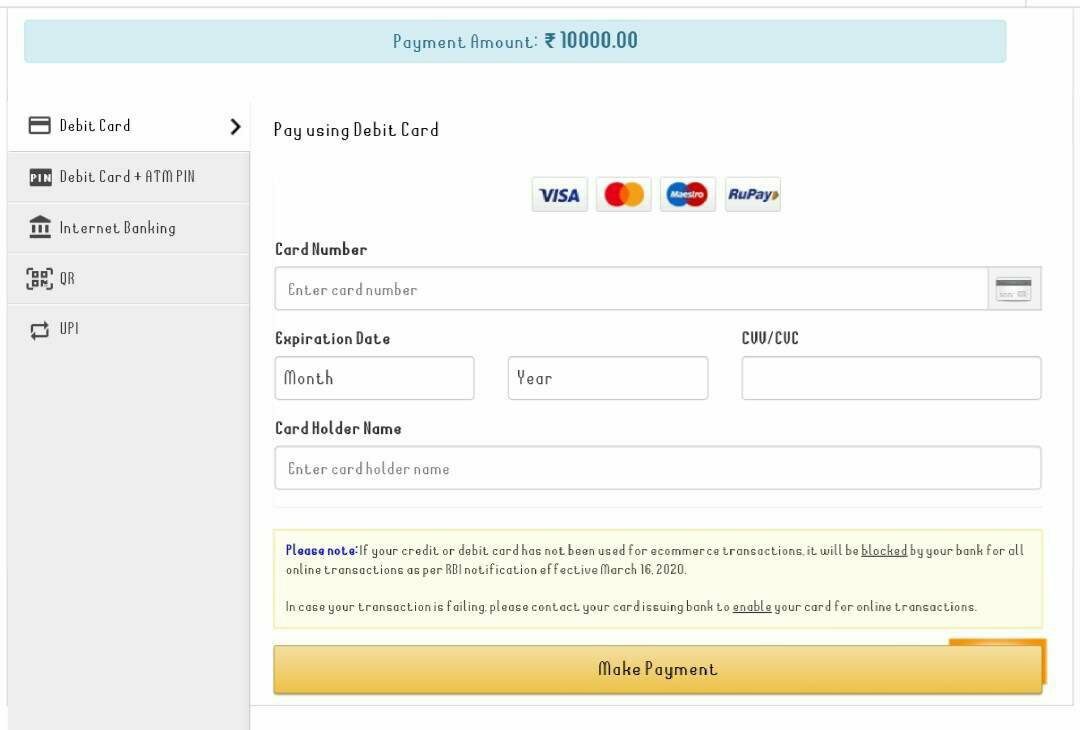1080x730 pixels.
Task: Click the underlined 'blocked' link
Action: click(x=884, y=550)
